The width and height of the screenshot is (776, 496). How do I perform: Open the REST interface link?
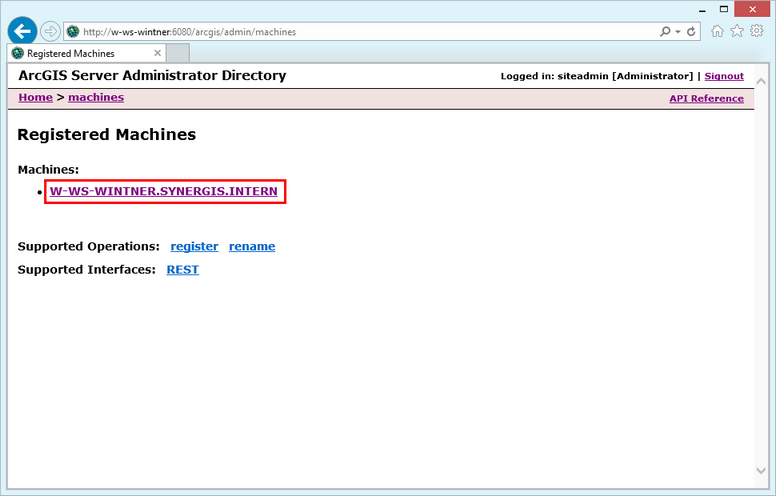click(182, 270)
